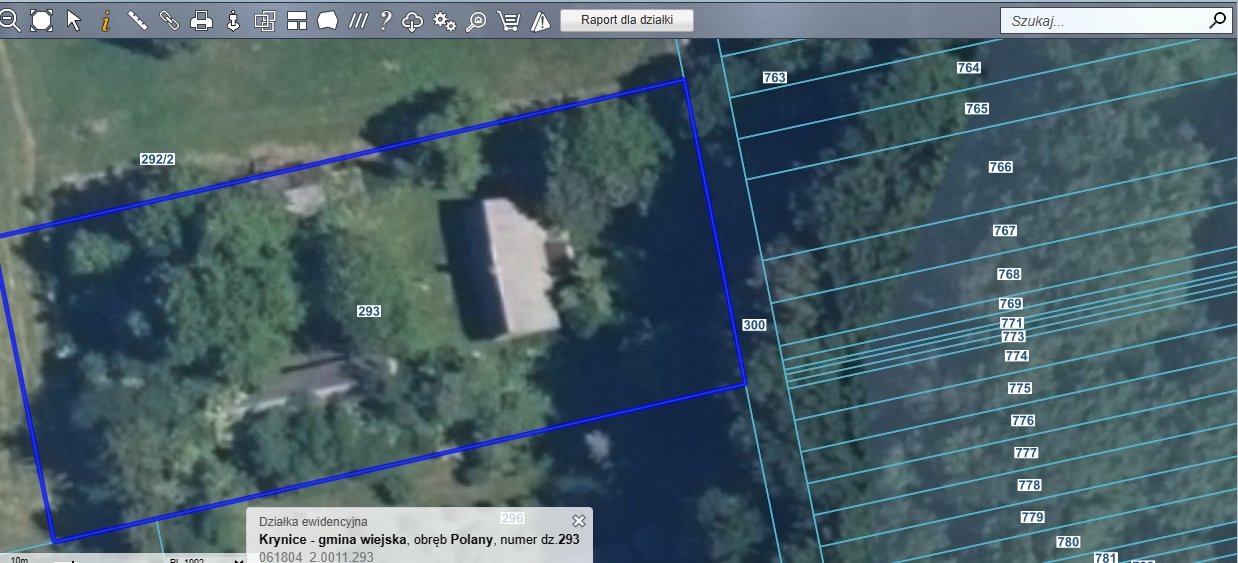Open help via the question mark icon
Image resolution: width=1238 pixels, height=563 pixels.
[x=385, y=20]
